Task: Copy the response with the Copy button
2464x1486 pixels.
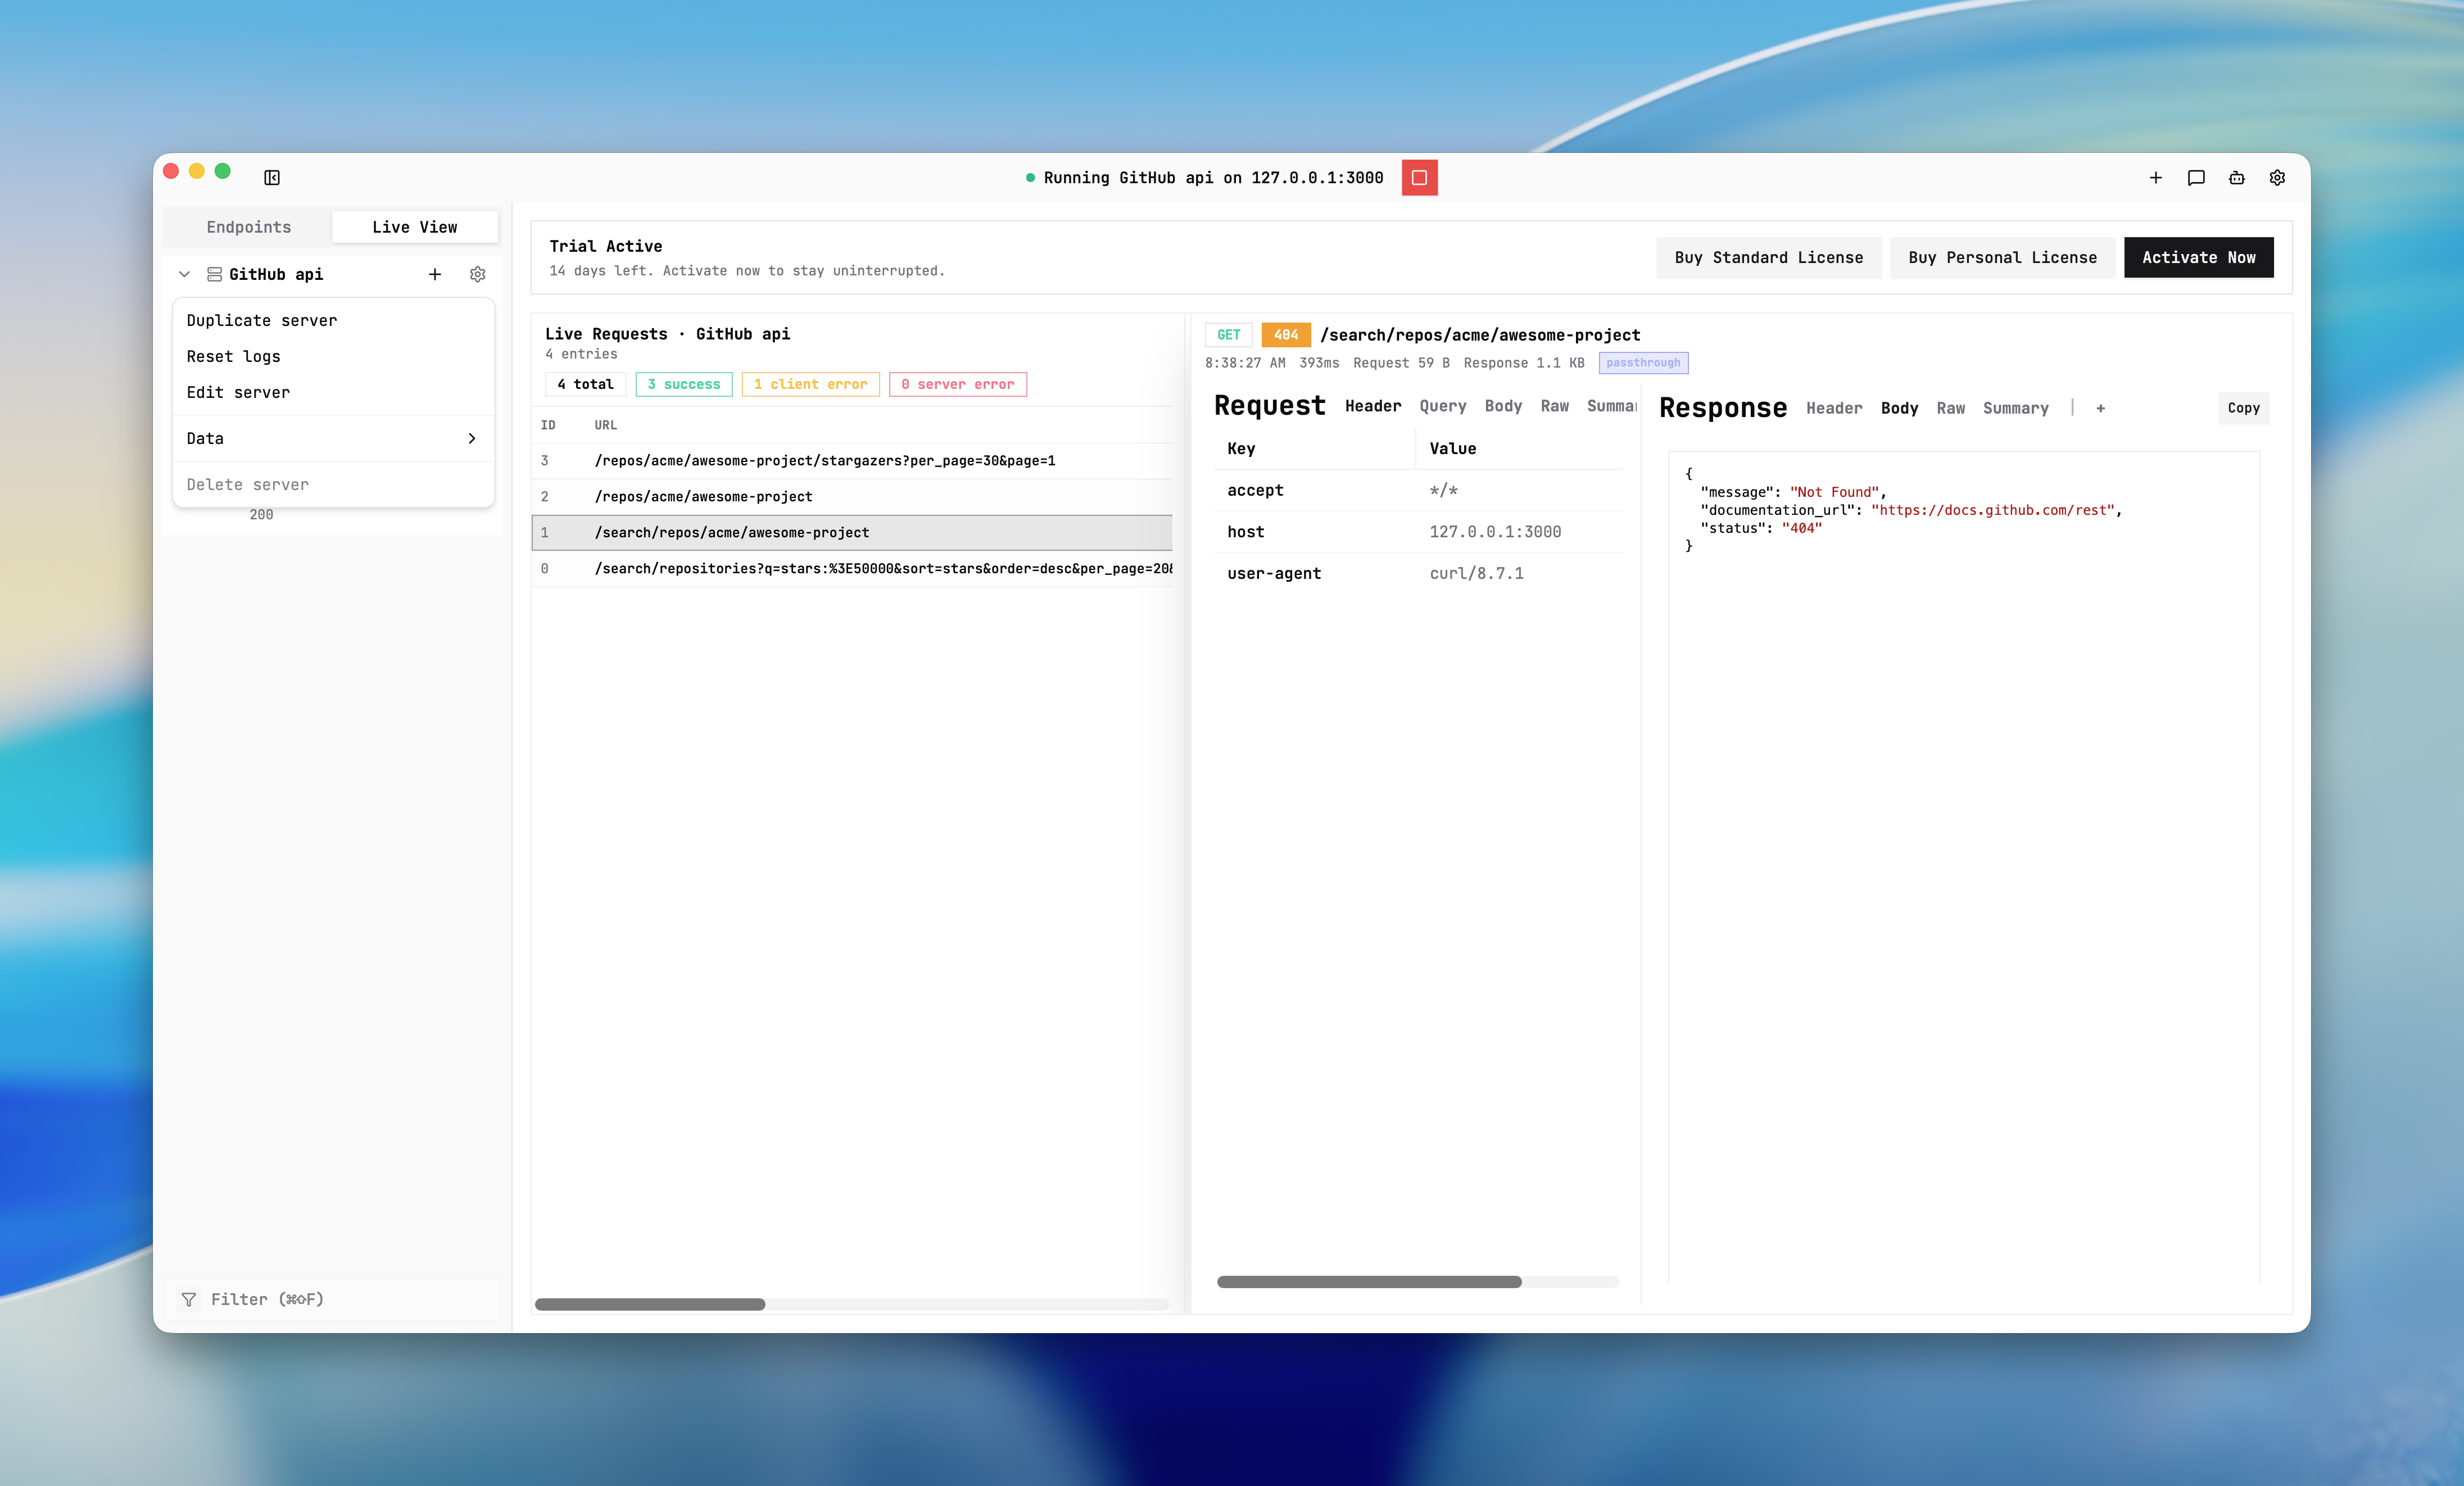Action: point(2243,408)
